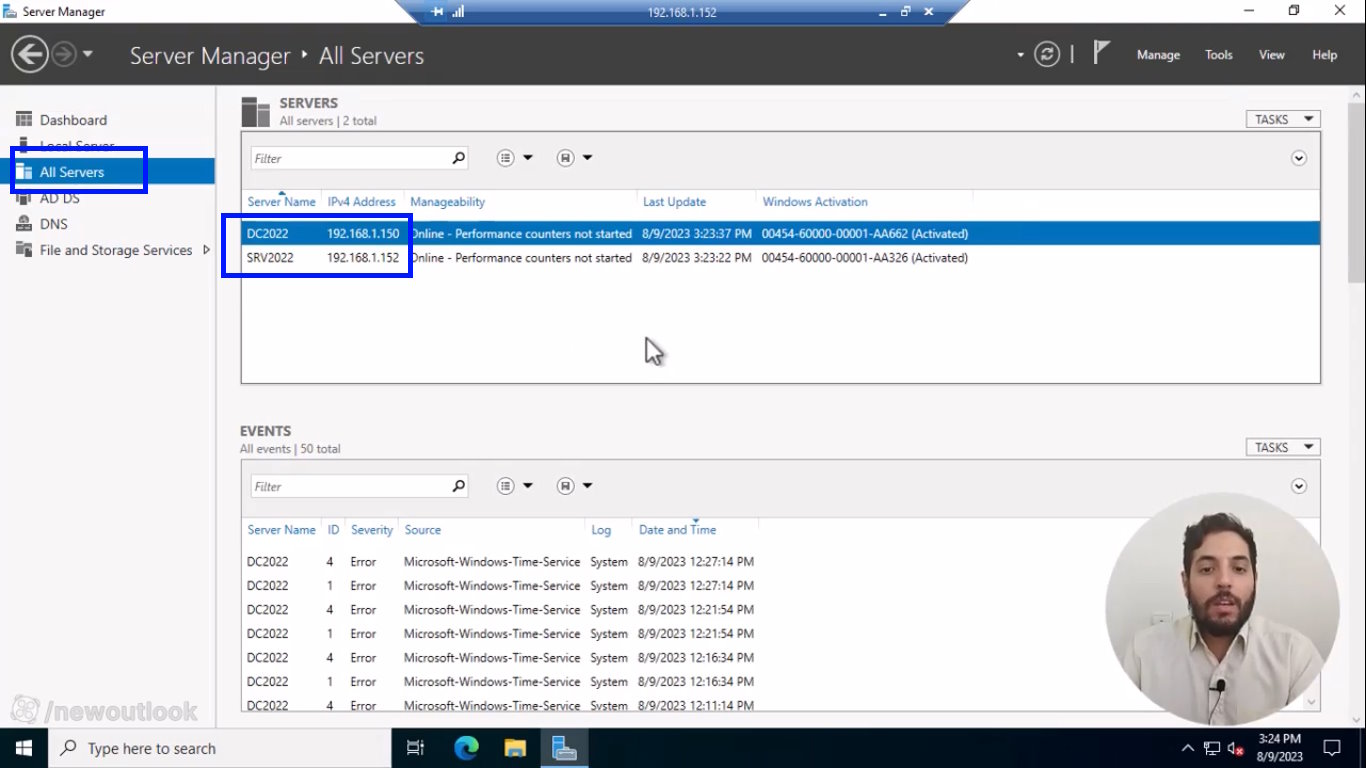Click activation ID 00454-60000-00001-AA326 cell

click(864, 258)
